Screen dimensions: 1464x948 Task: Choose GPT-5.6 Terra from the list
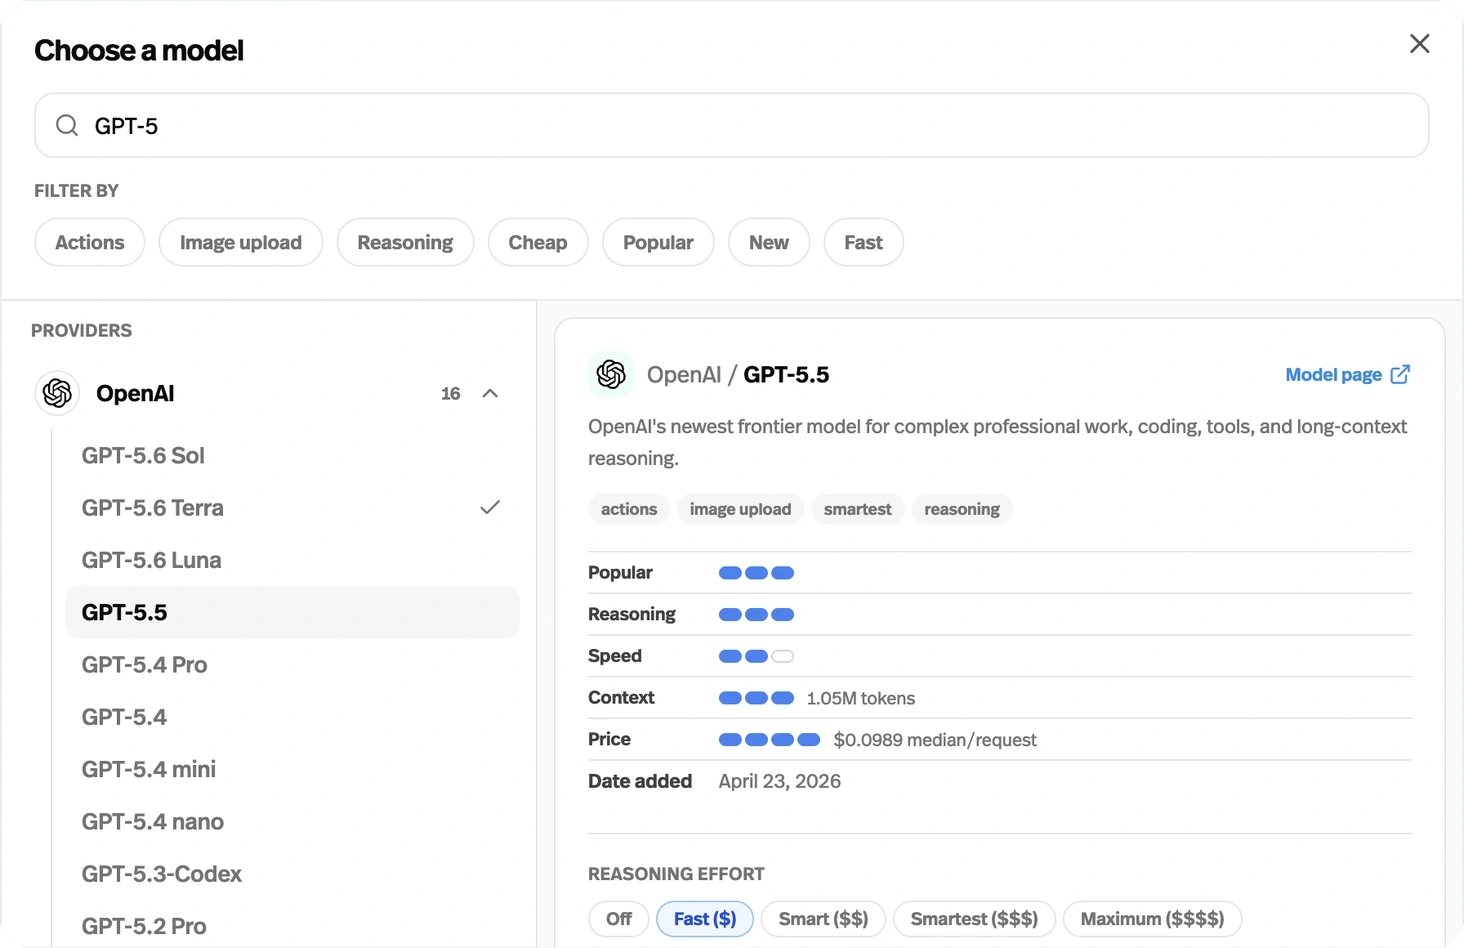(x=292, y=507)
